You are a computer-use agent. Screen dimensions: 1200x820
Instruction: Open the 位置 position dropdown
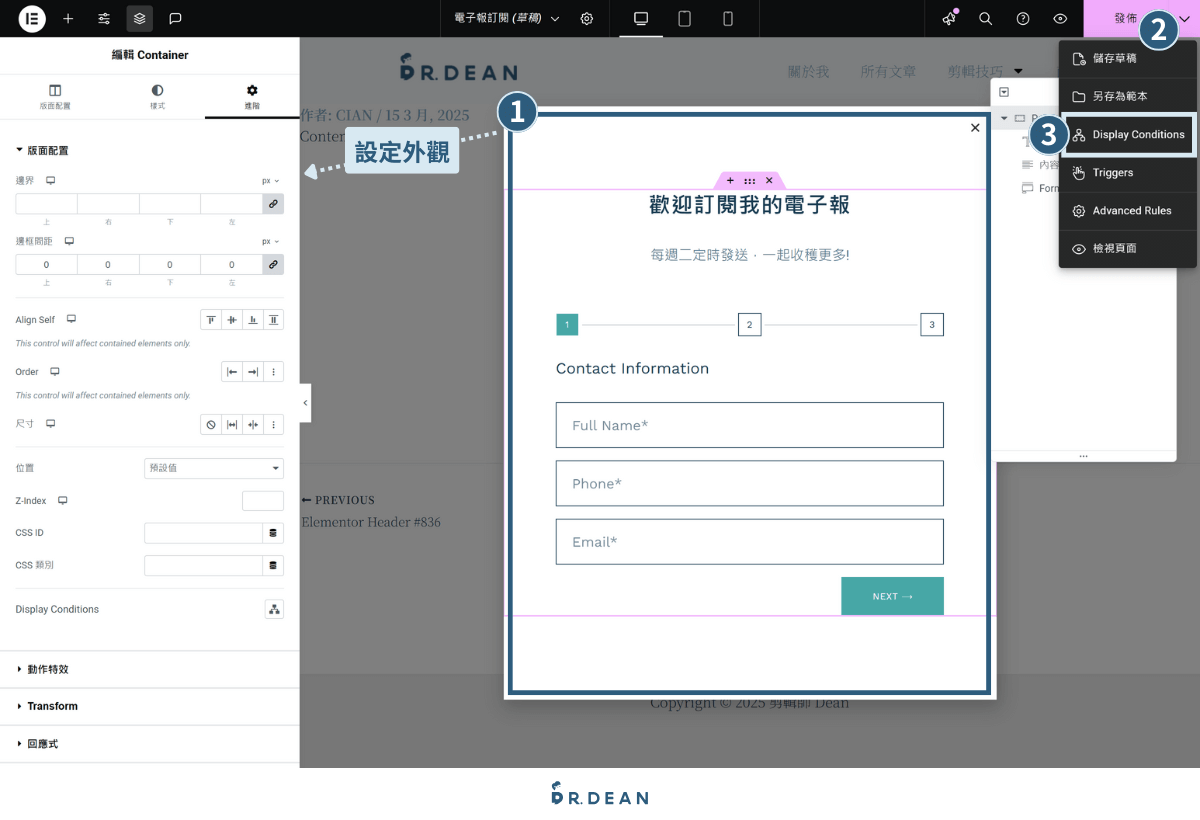coord(213,468)
